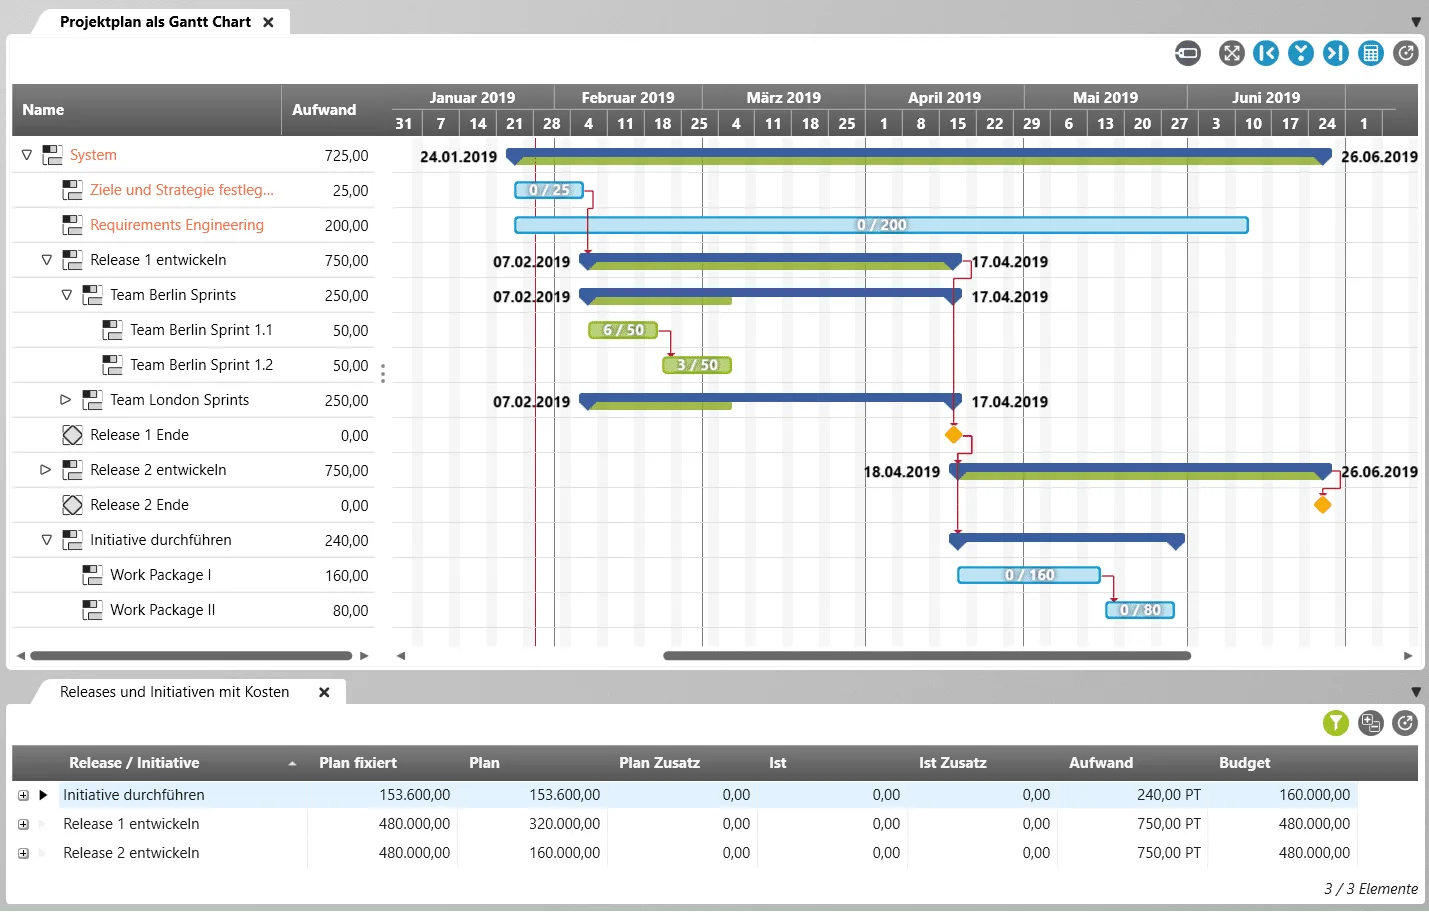Click the System task group icon
This screenshot has width=1429, height=914.
coord(52,155)
